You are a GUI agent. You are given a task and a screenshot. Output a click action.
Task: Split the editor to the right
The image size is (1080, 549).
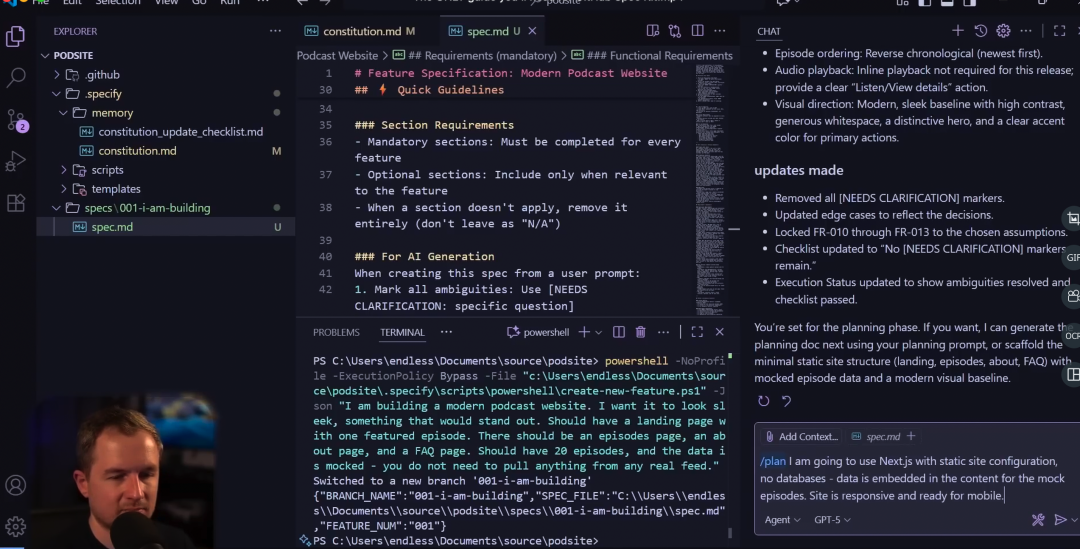[698, 31]
